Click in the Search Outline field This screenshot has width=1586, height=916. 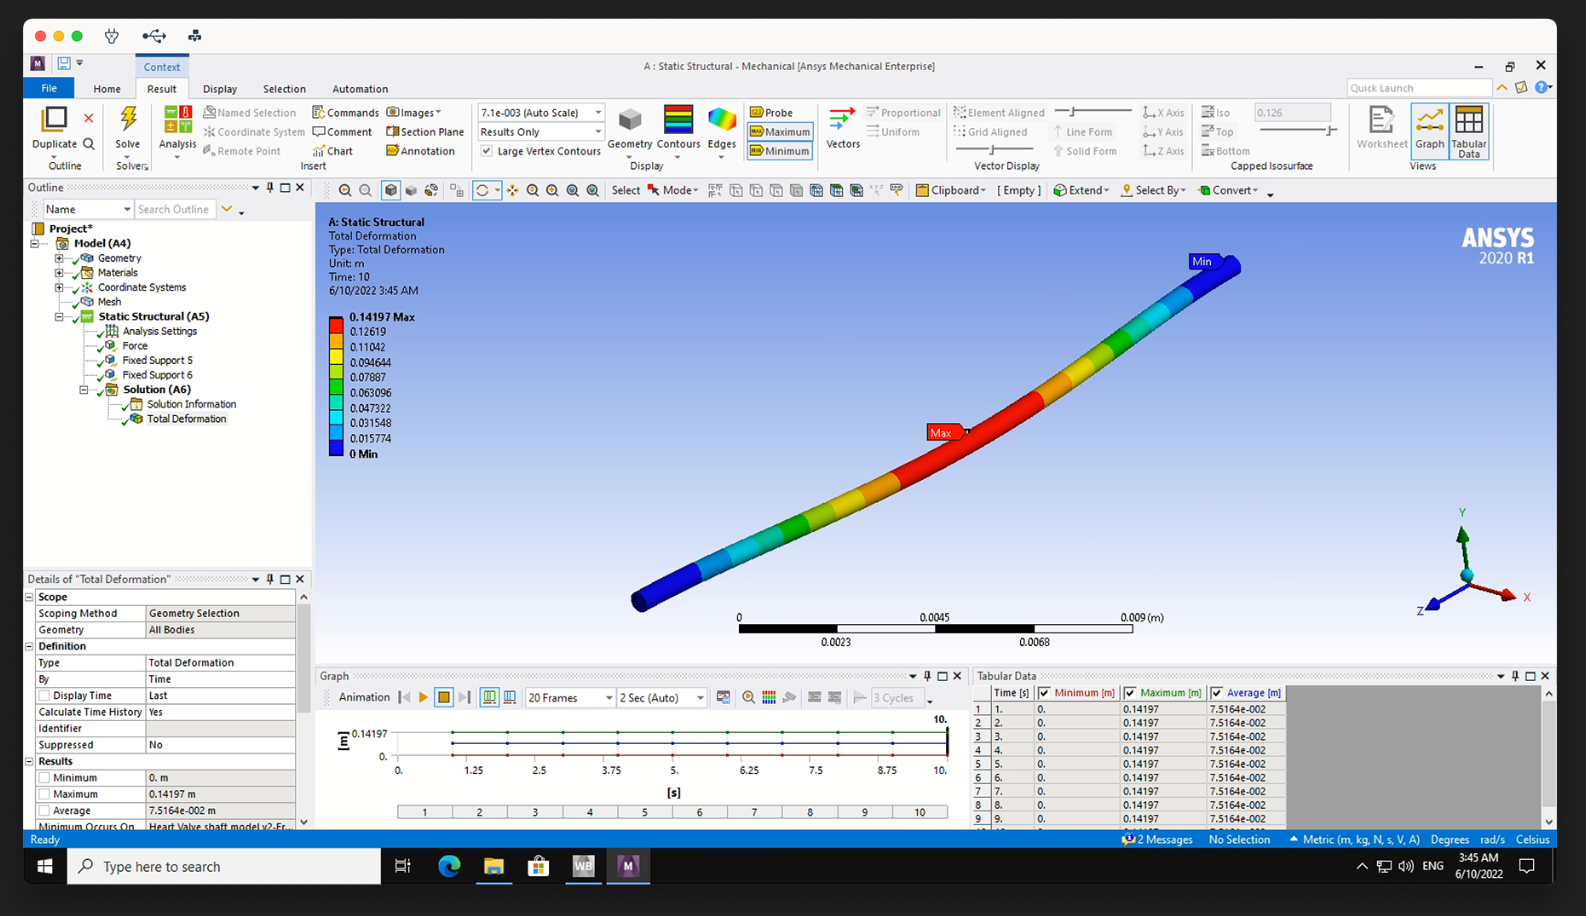click(175, 209)
